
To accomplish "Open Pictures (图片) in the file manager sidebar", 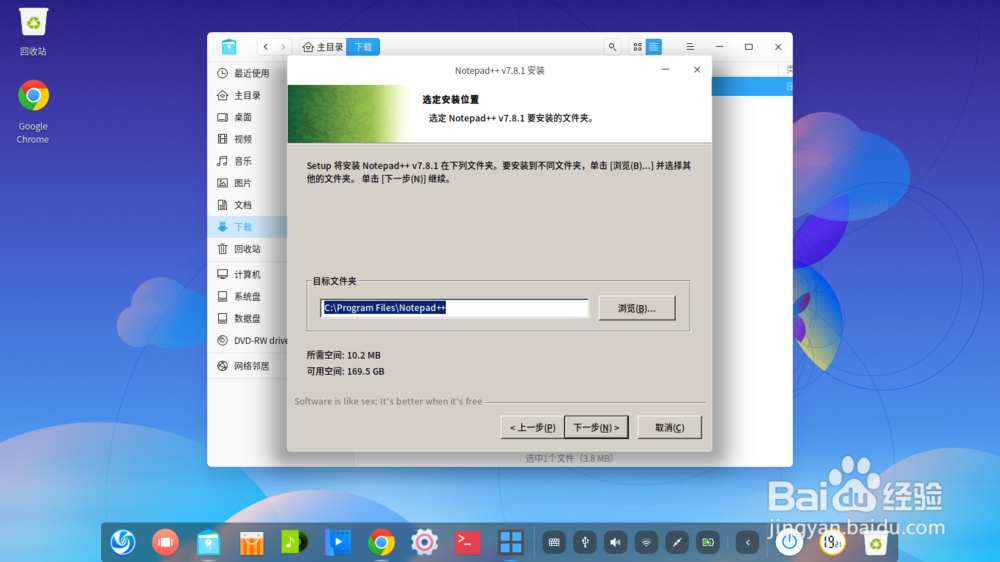I will click(247, 183).
